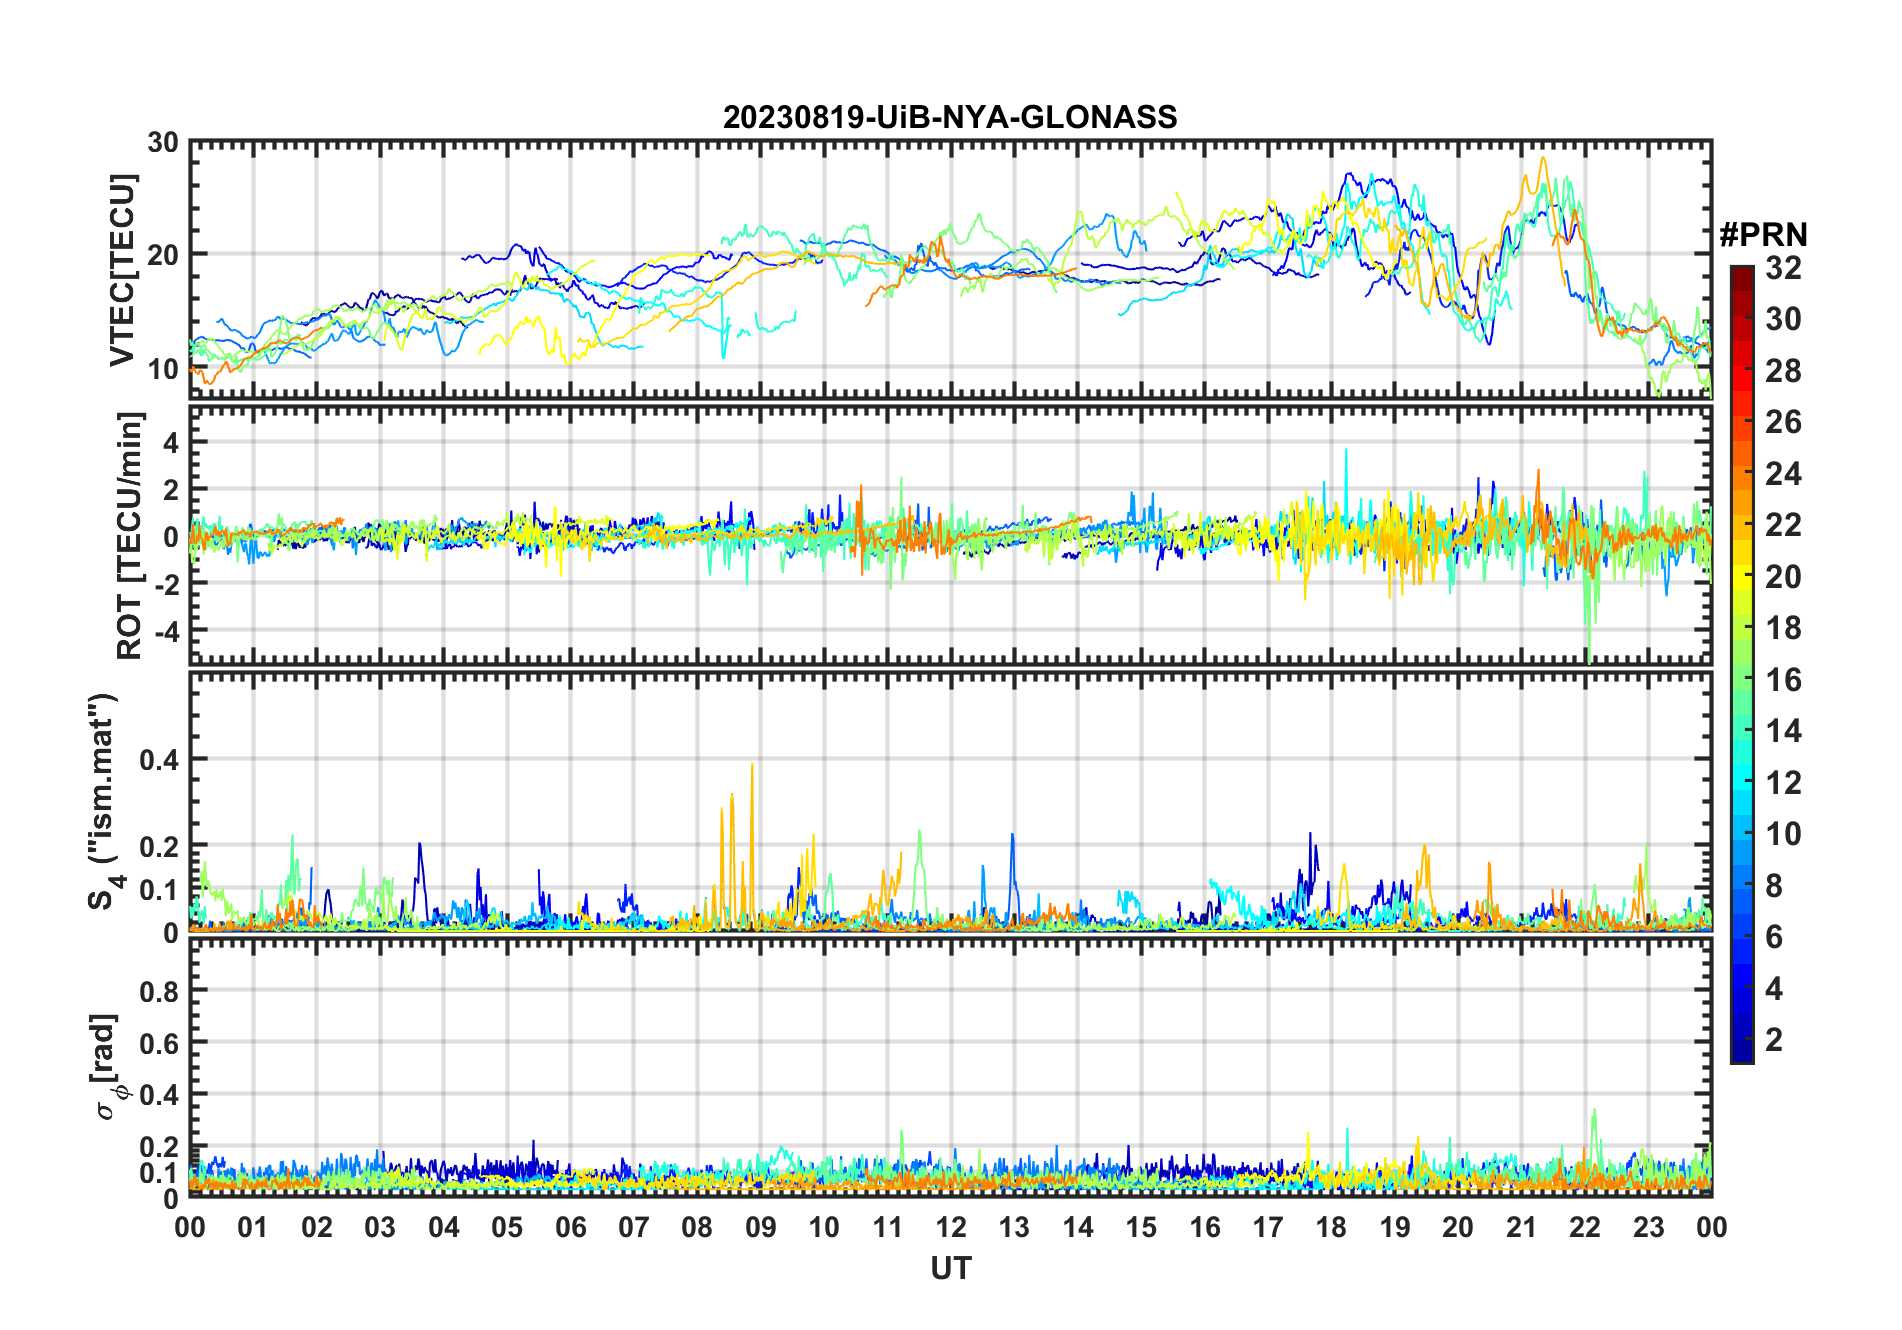The height and width of the screenshot is (1330, 1902).
Task: Click x-axis tick label 23
Action: point(1648,1227)
